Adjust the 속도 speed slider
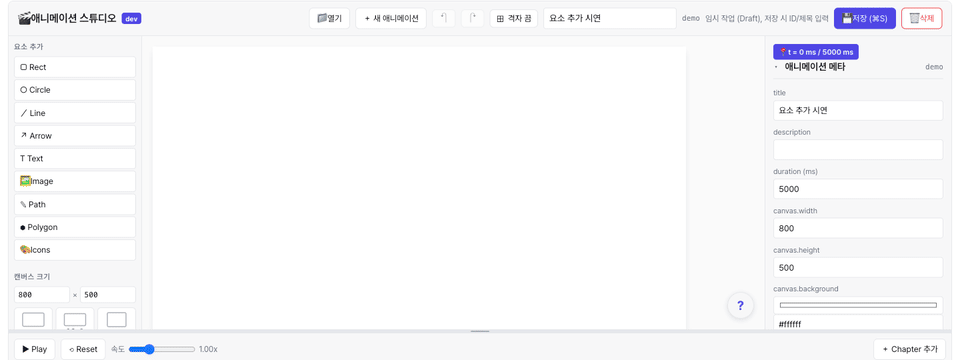This screenshot has width=960, height=360. (x=162, y=349)
